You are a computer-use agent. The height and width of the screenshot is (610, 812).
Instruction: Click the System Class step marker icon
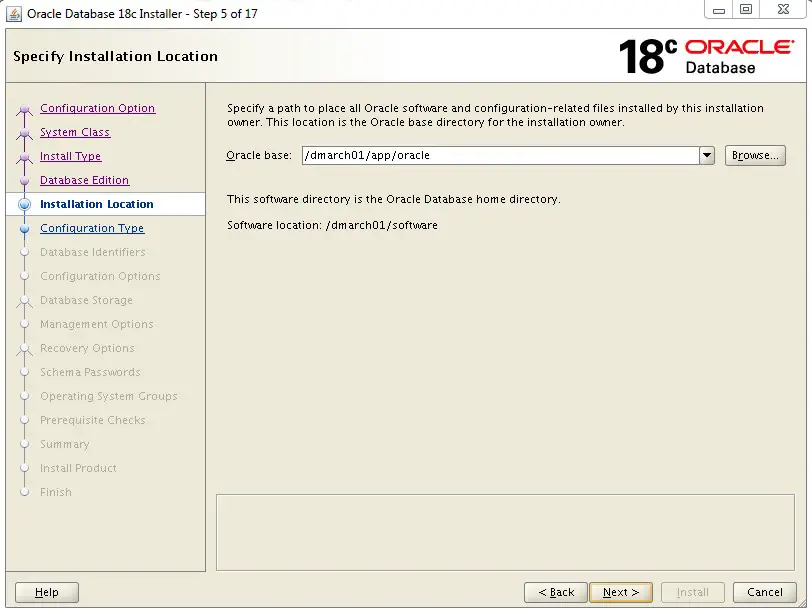tap(24, 133)
